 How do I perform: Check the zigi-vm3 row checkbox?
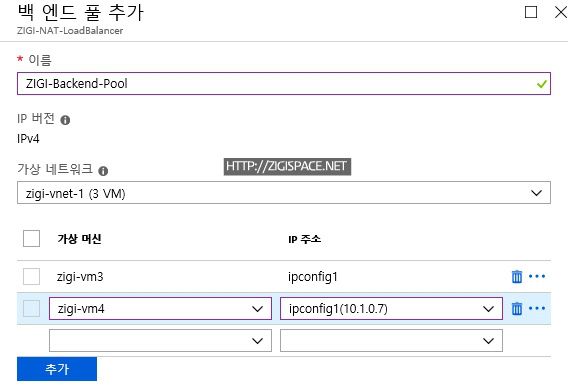[x=32, y=277]
